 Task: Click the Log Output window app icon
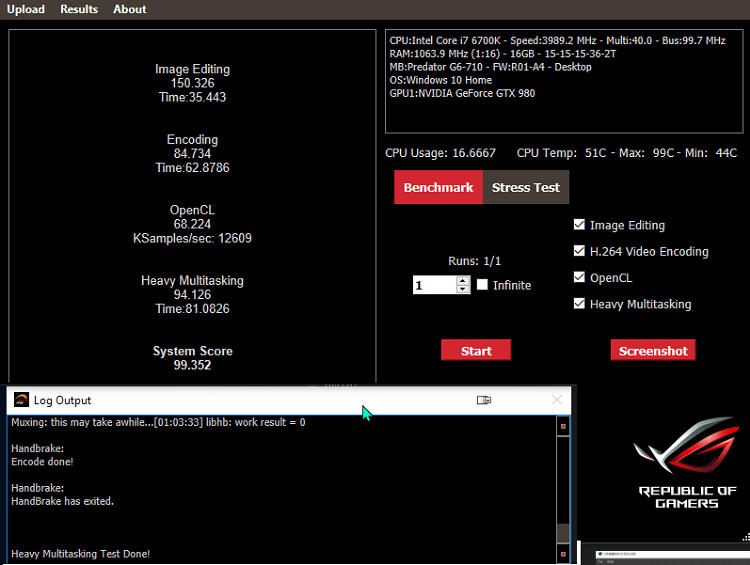point(21,399)
